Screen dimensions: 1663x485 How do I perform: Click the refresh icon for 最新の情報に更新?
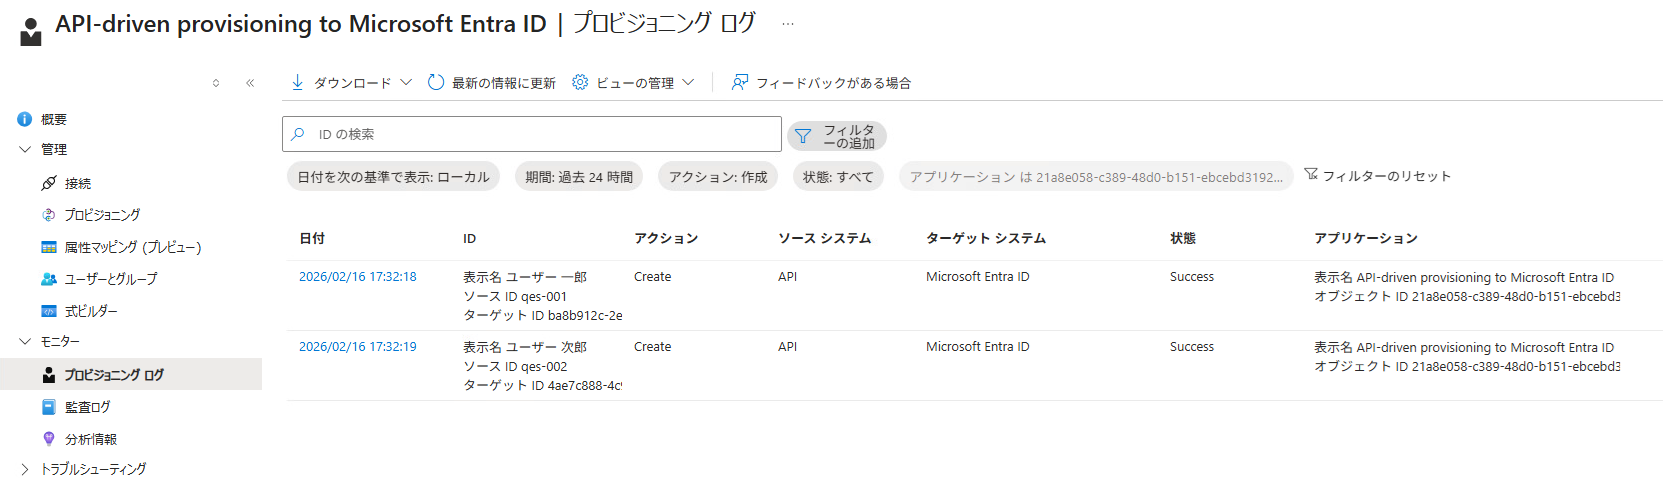436,82
